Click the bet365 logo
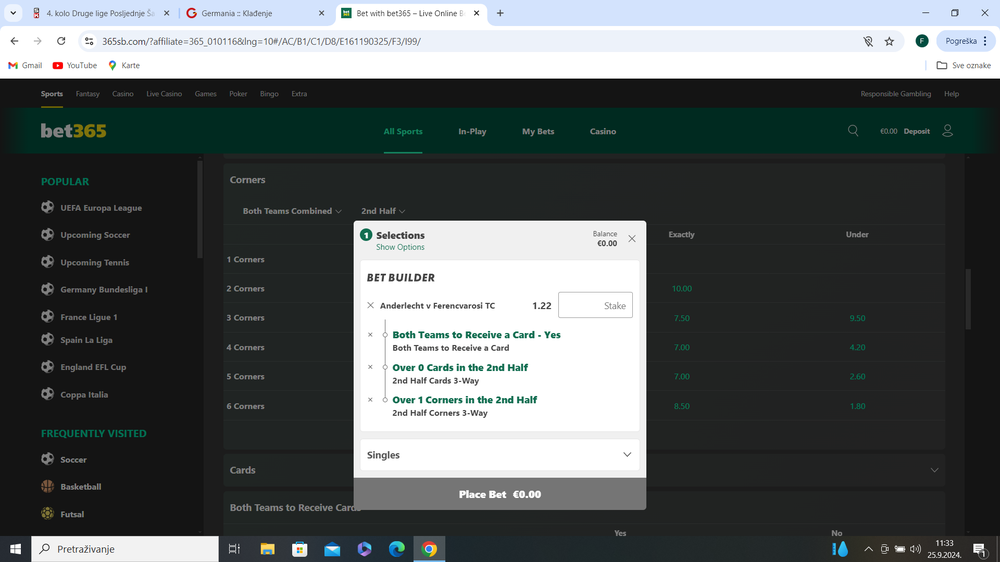Screen dimensions: 1000x562 click(73, 131)
